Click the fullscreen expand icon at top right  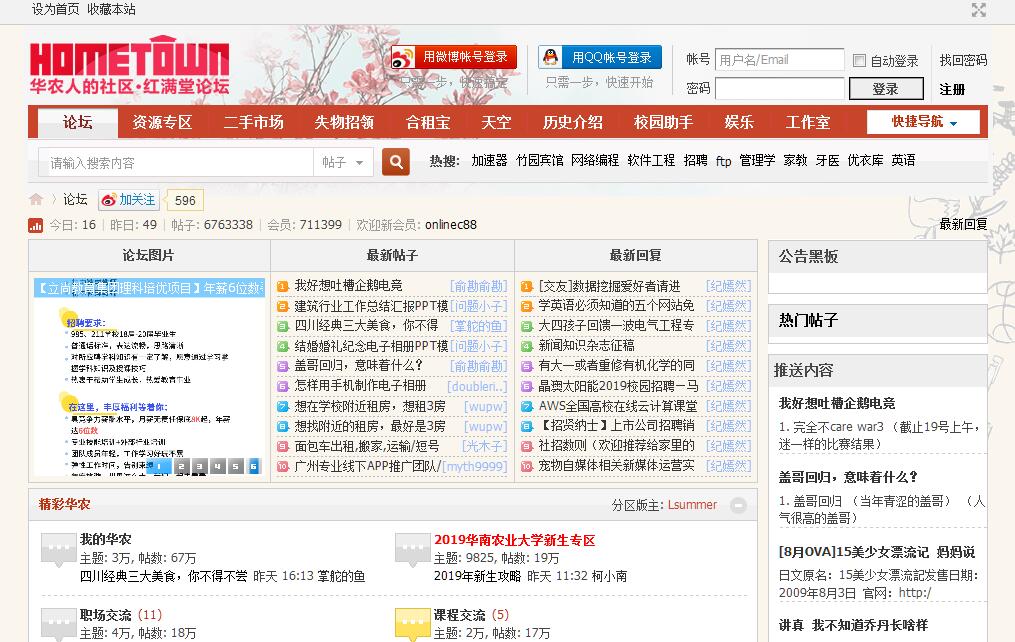pyautogui.click(x=978, y=10)
